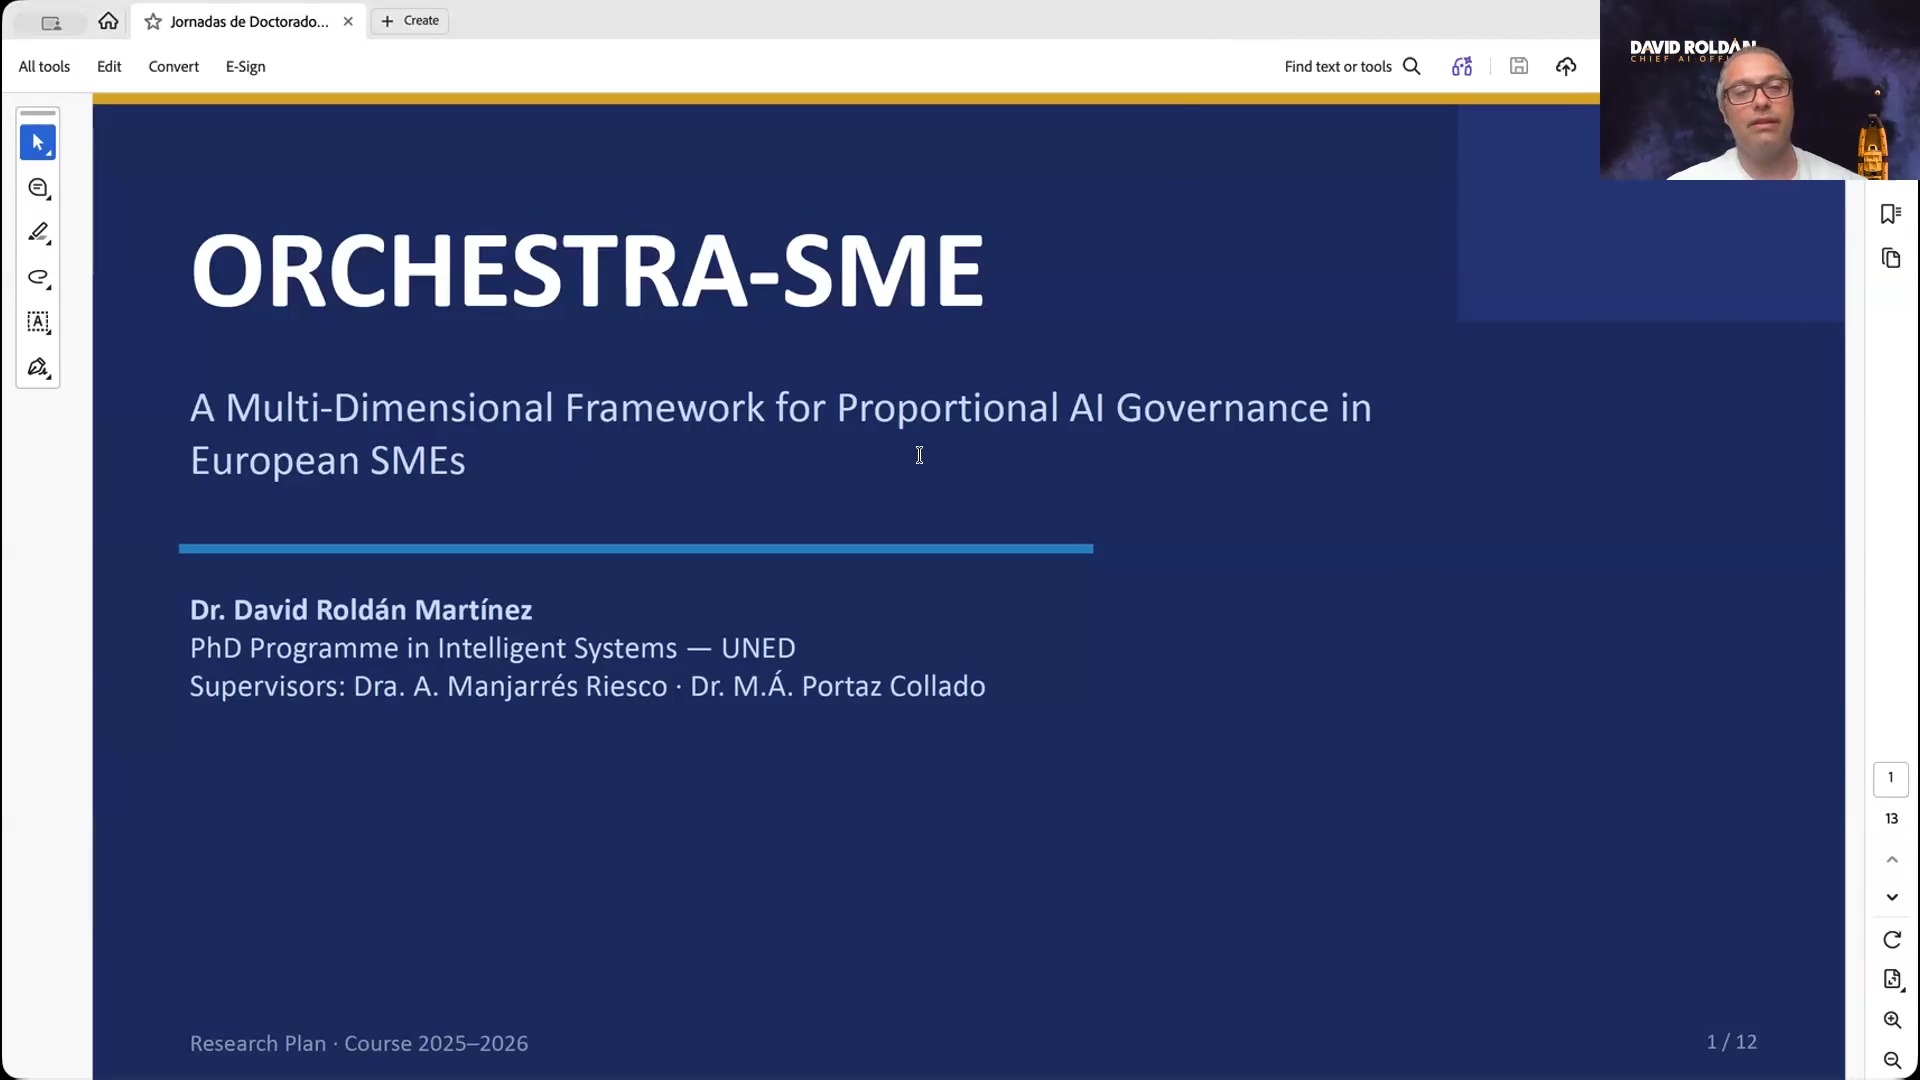Screen dimensions: 1920x1080
Task: Open the AI Assistant icon
Action: [x=1462, y=66]
